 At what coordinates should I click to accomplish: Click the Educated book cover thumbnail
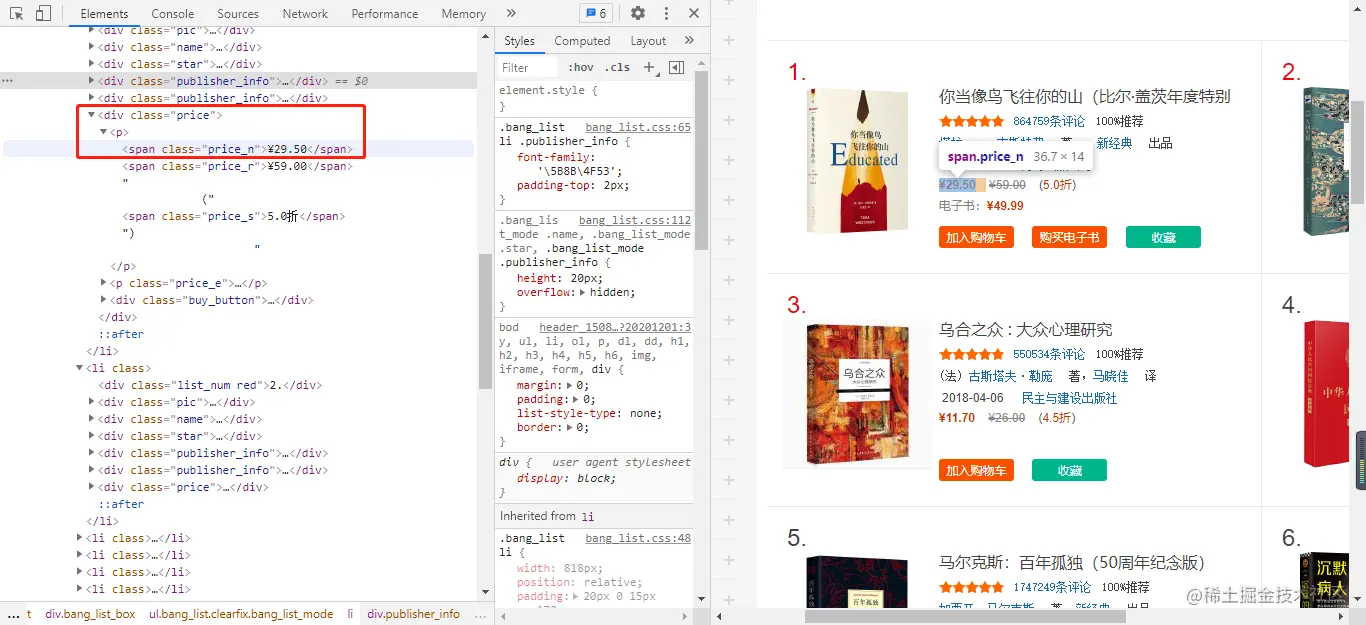(857, 160)
